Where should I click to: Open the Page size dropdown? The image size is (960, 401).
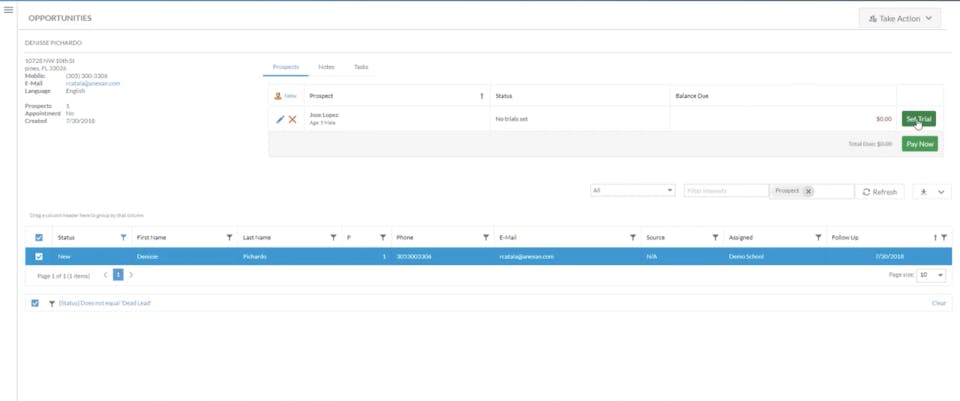(x=931, y=275)
